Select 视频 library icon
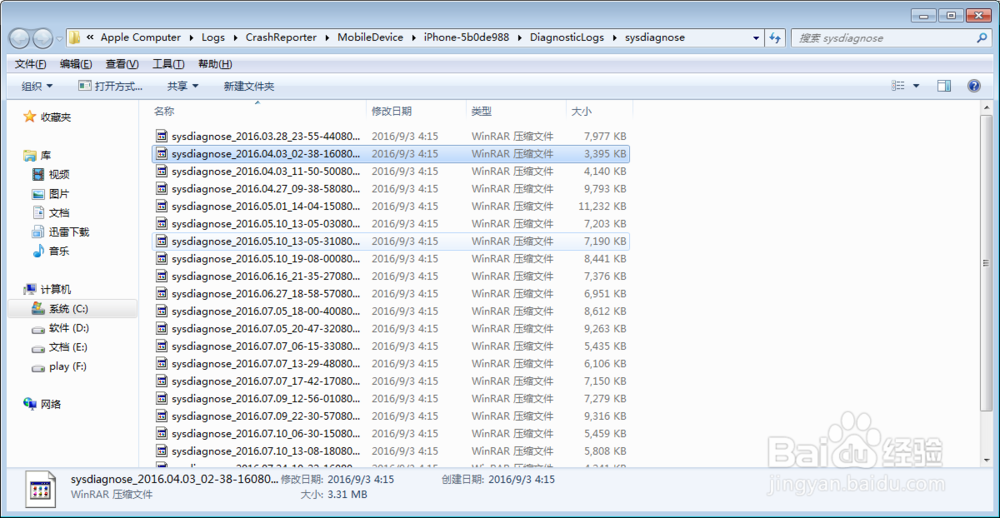Viewport: 1000px width, 518px height. click(x=39, y=175)
